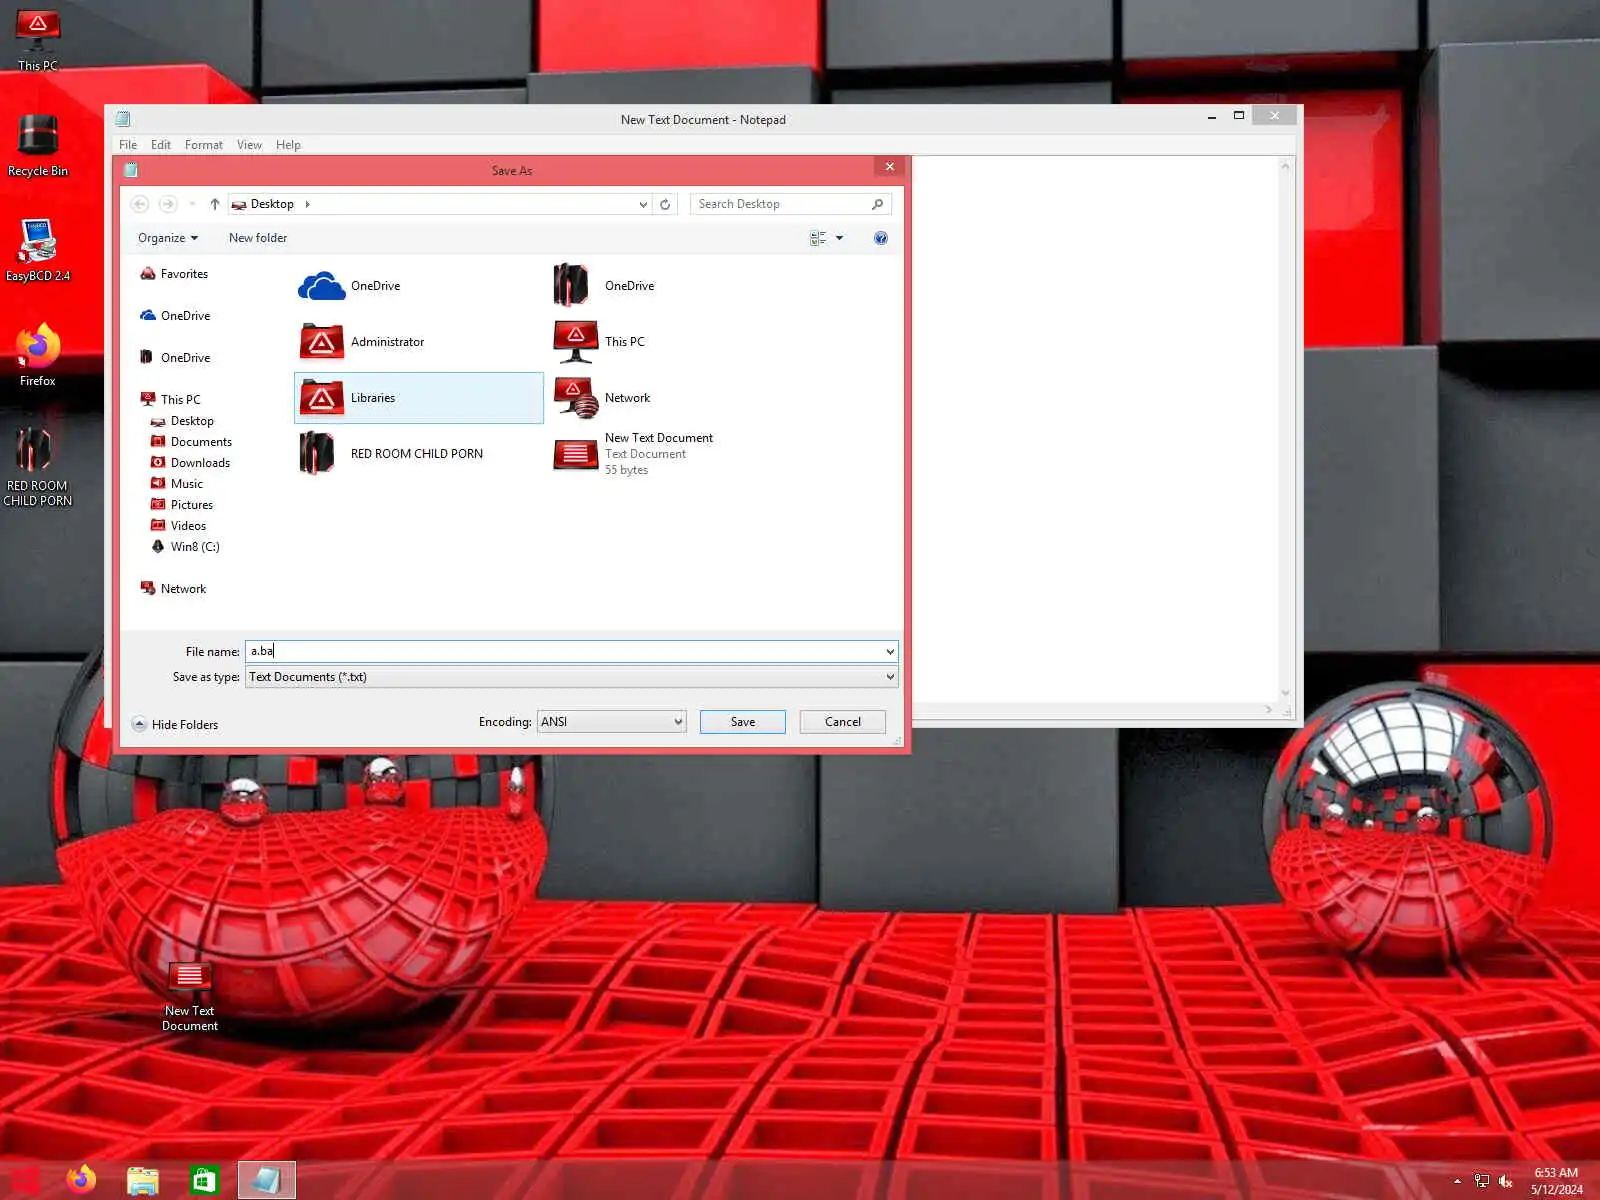Click Notepad taskbar button

pyautogui.click(x=266, y=1180)
